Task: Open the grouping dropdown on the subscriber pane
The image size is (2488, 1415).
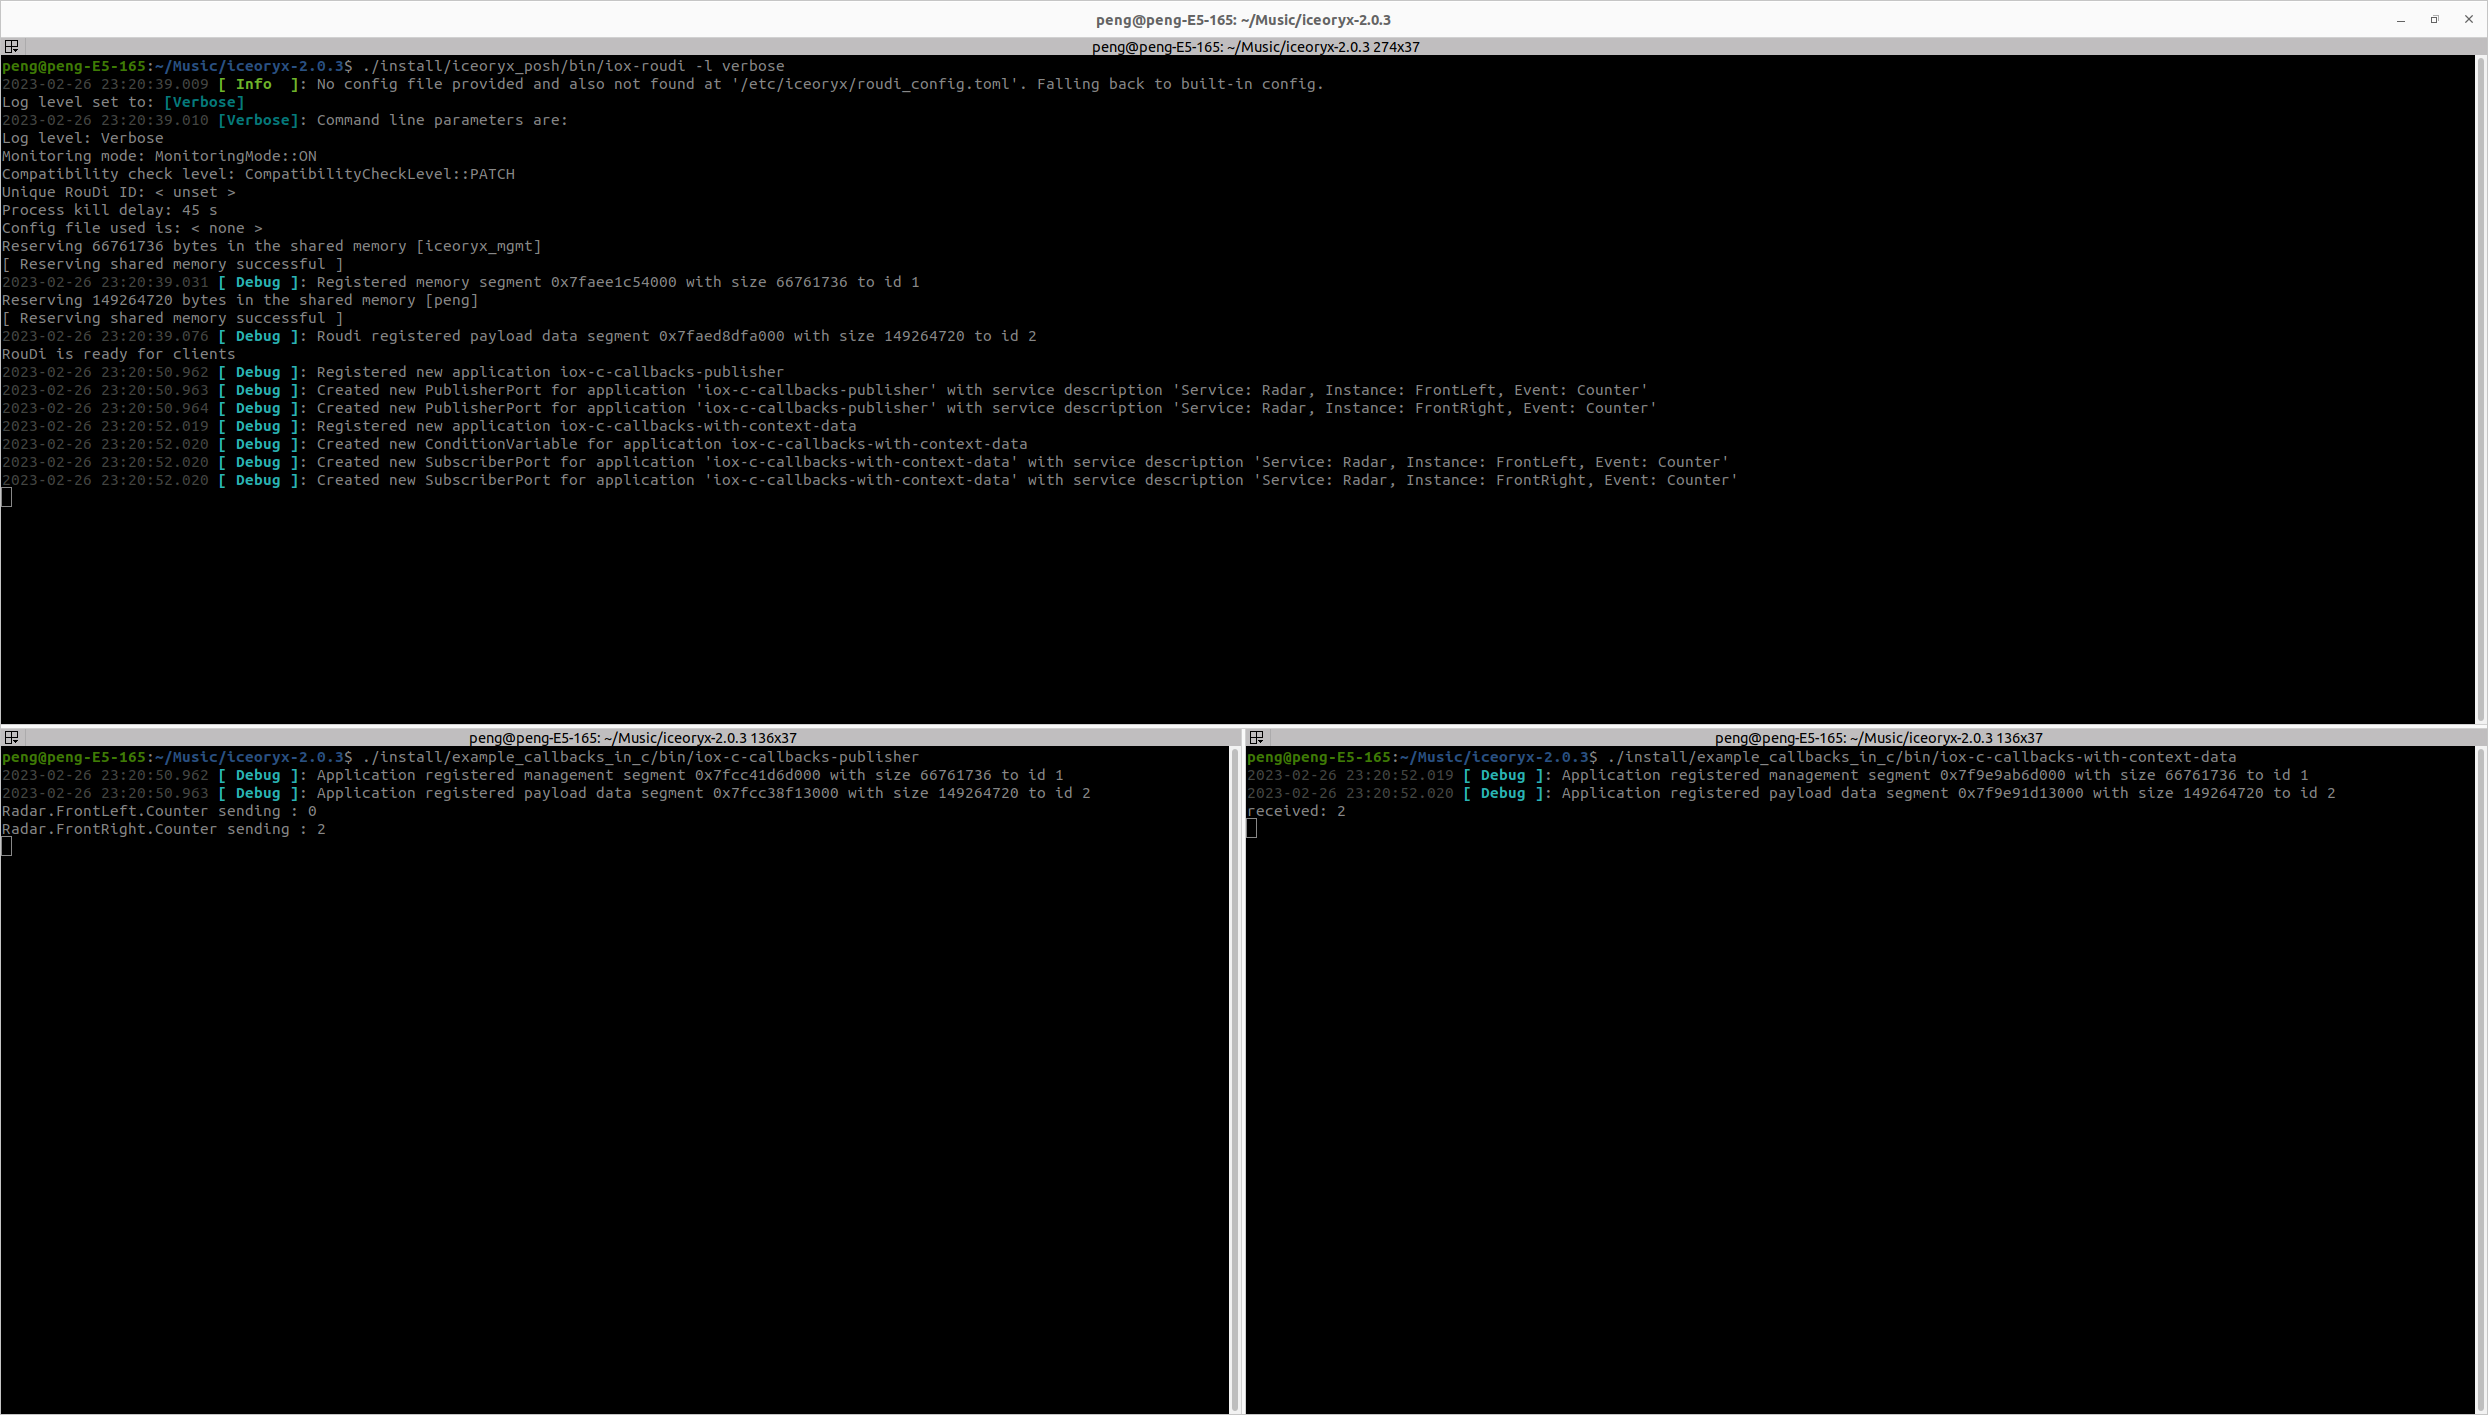Action: 1256,738
